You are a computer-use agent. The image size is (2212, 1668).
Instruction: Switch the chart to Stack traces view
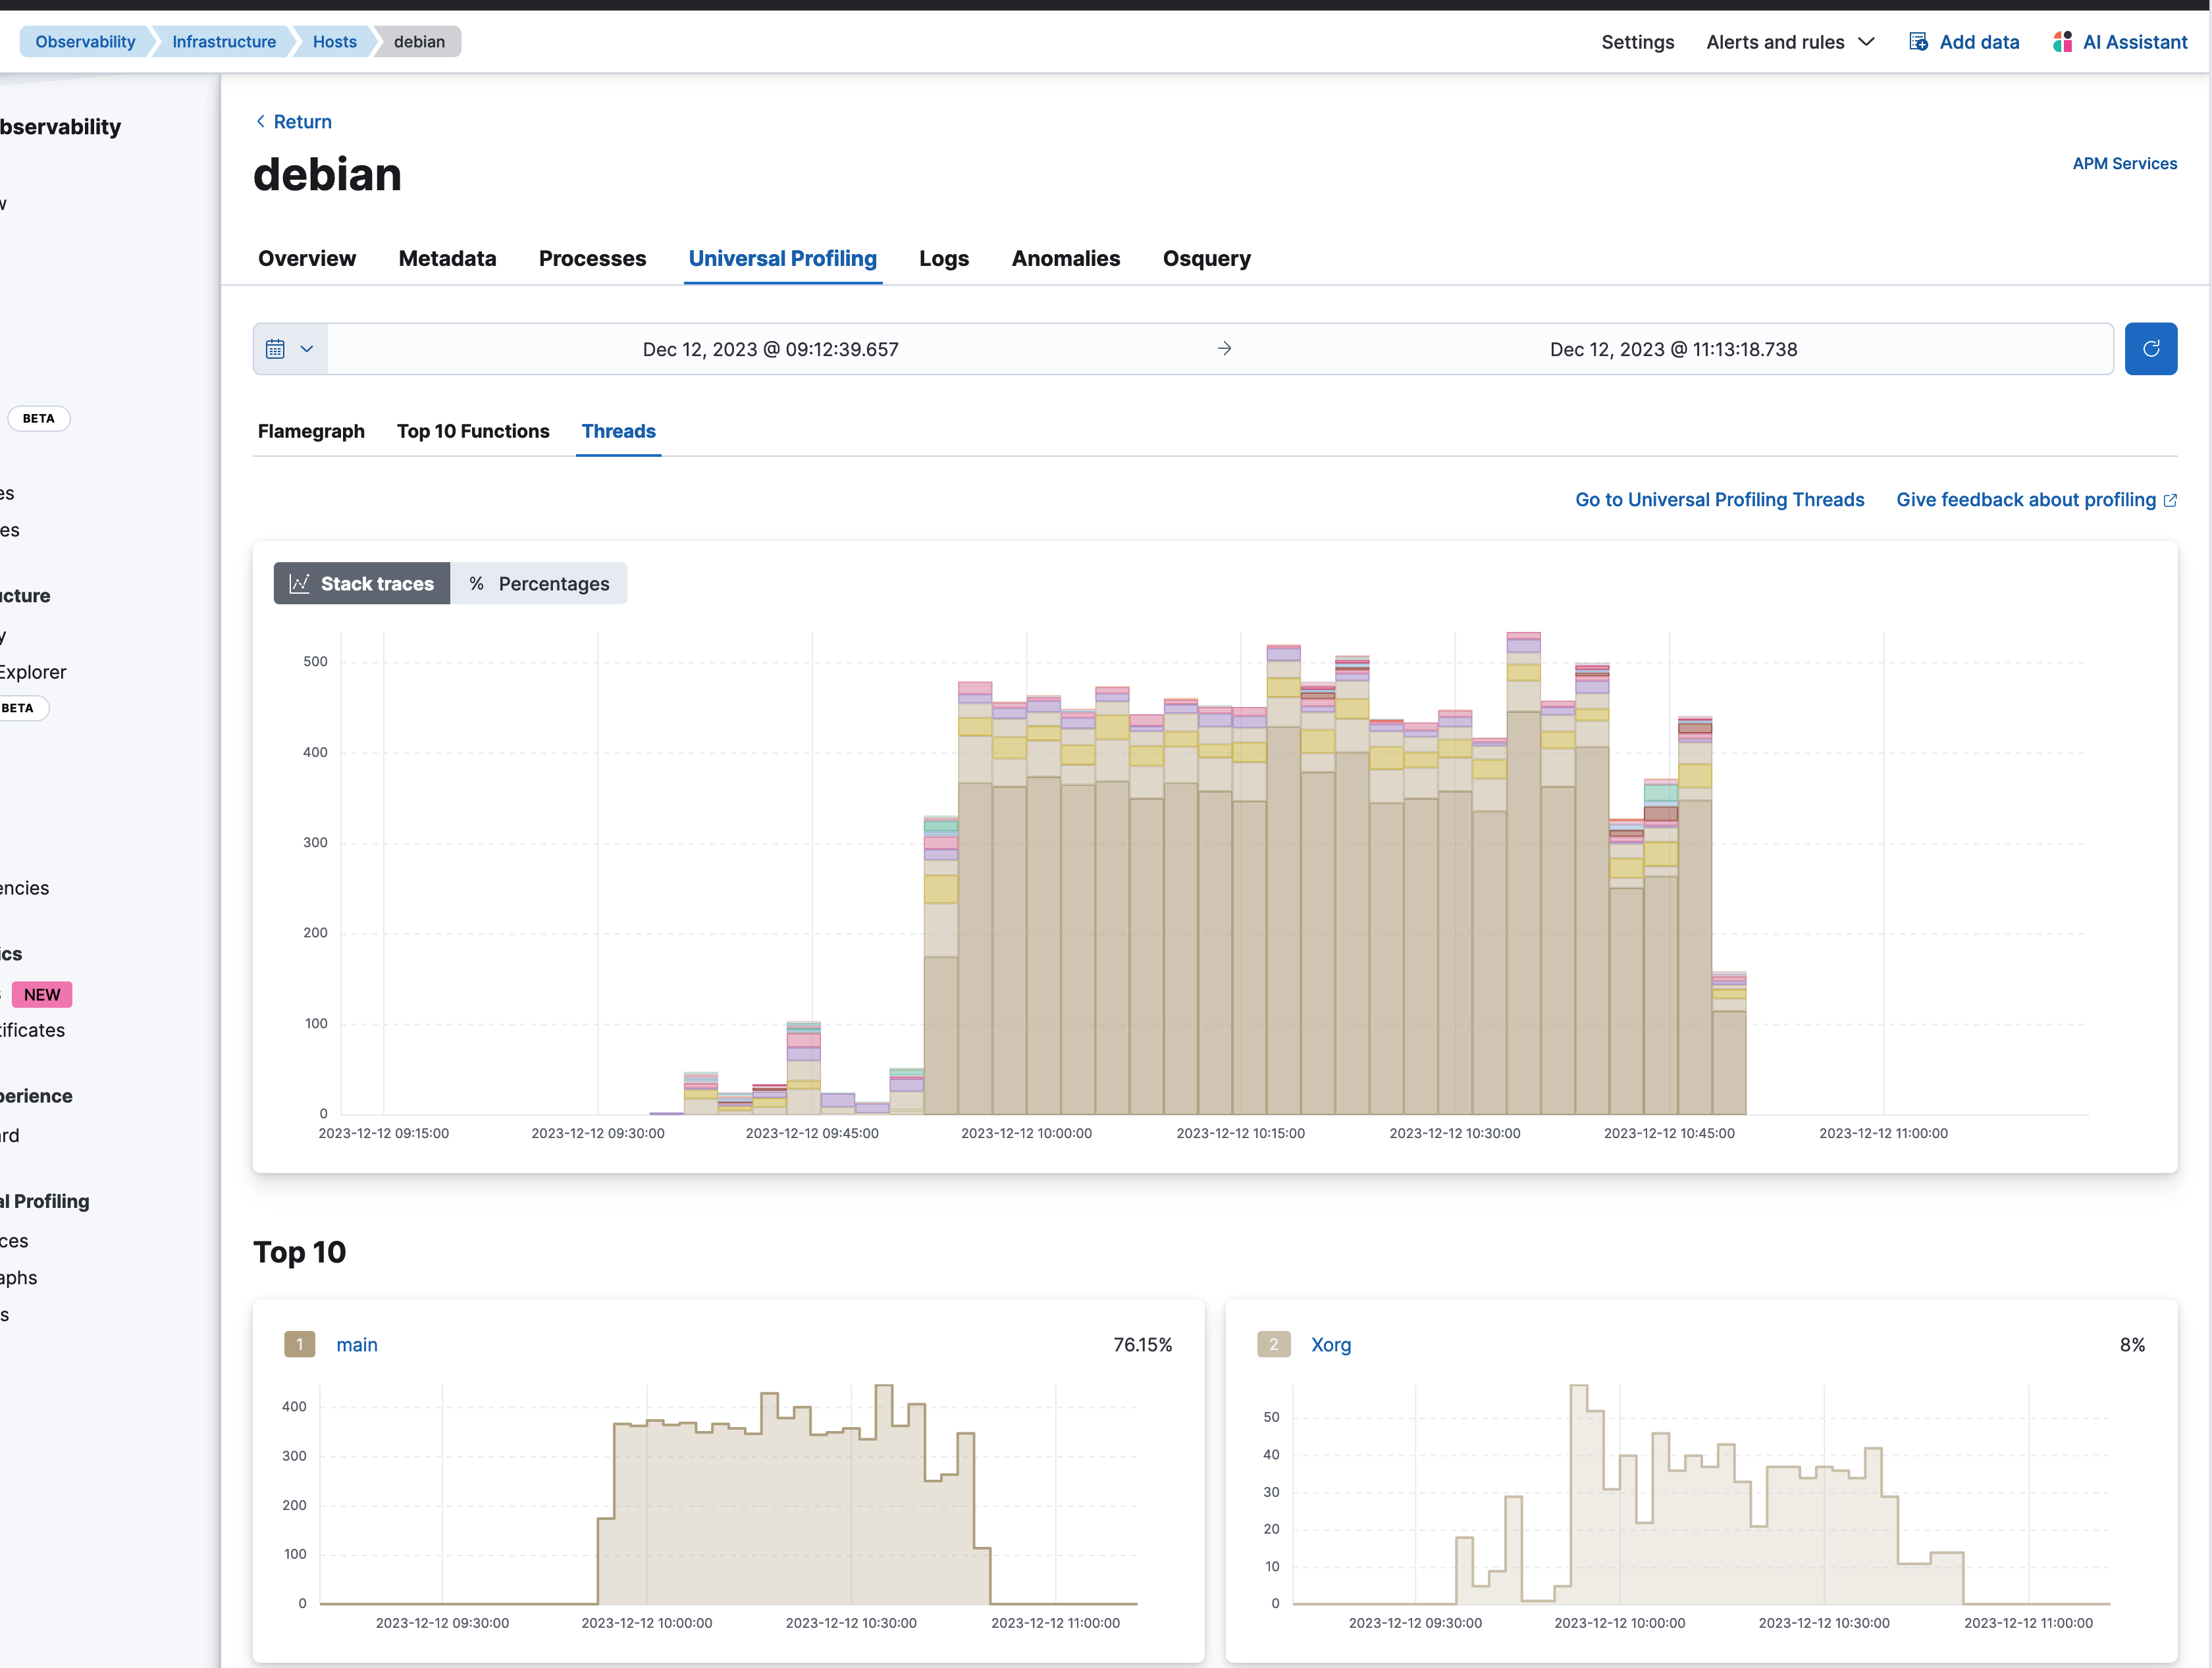362,583
